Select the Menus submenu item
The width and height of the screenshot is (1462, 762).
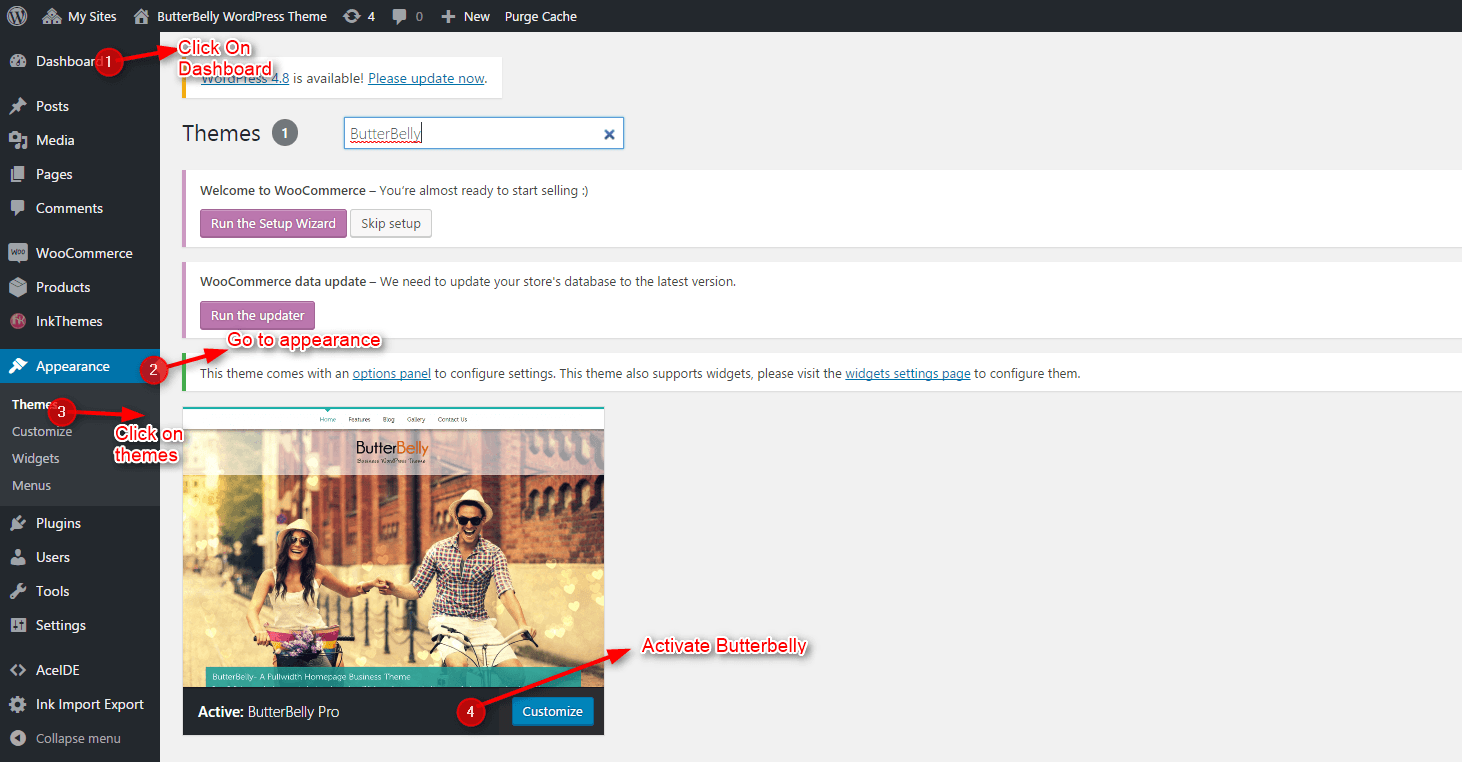(31, 485)
